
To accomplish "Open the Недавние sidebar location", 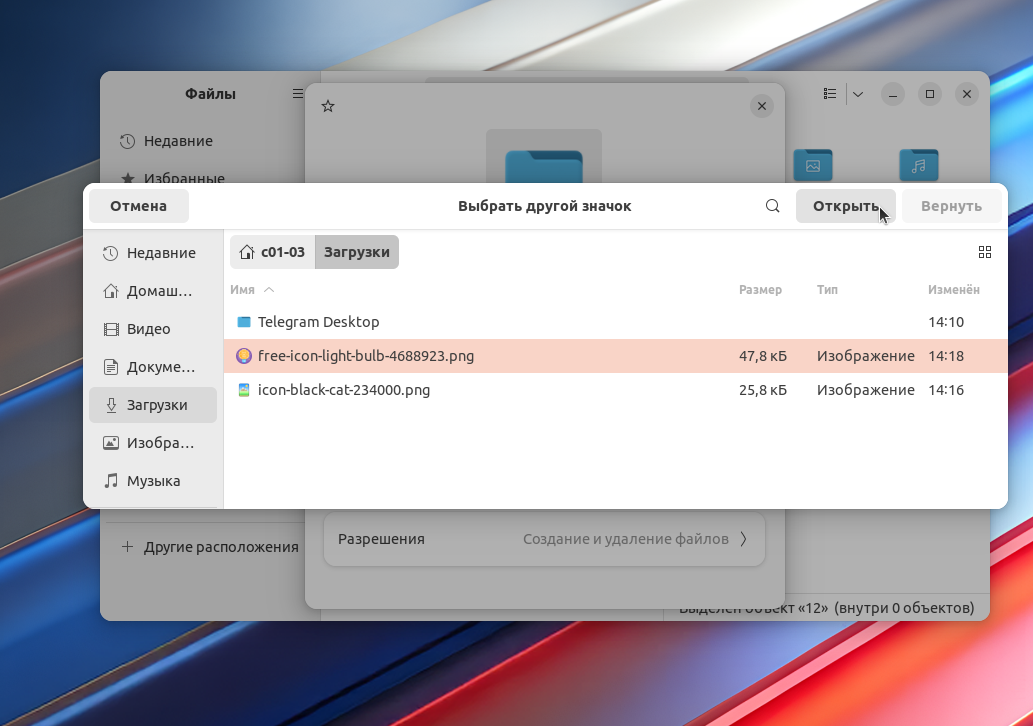I will click(x=153, y=253).
